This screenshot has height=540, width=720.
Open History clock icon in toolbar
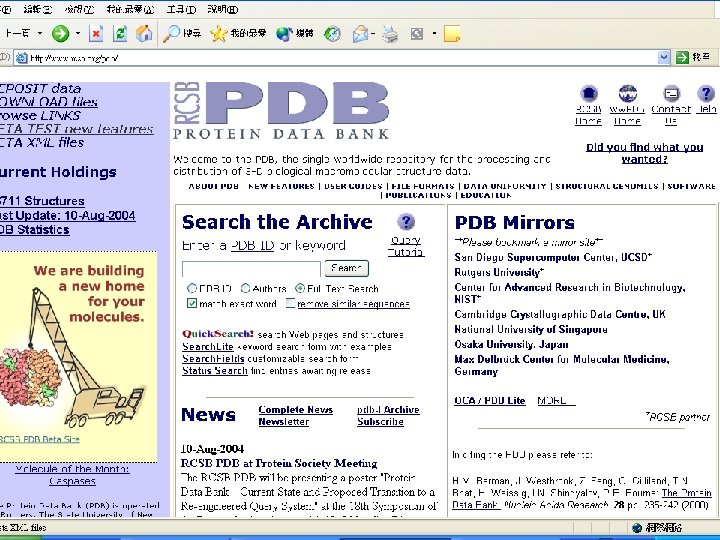[x=332, y=34]
